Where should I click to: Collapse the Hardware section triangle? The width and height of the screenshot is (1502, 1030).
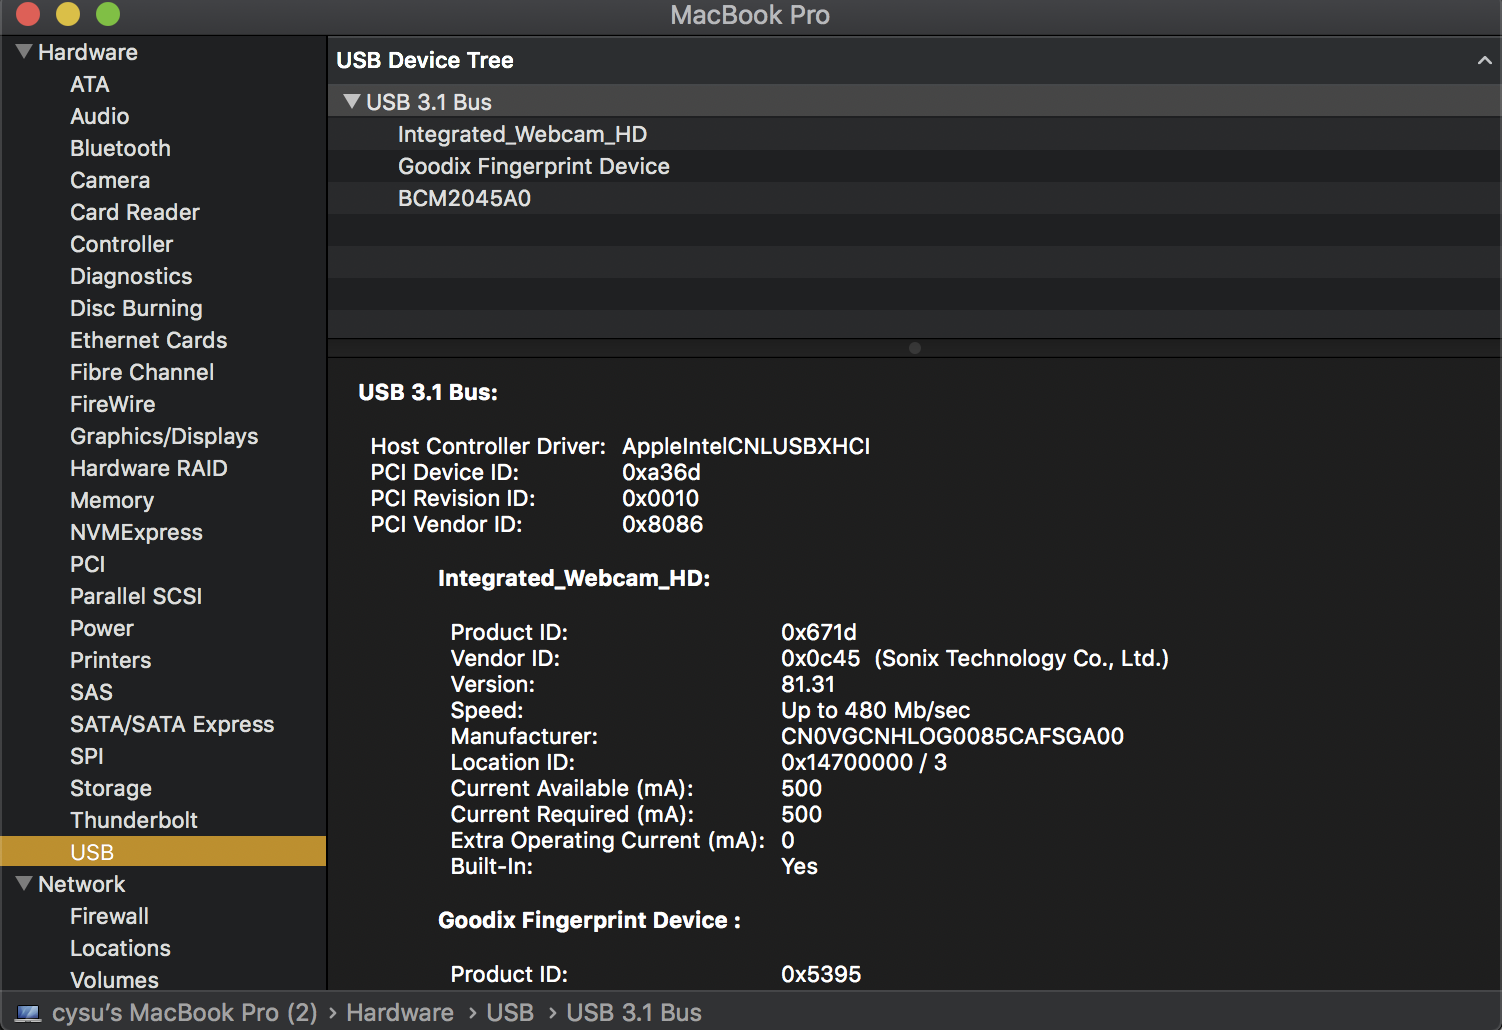(24, 51)
